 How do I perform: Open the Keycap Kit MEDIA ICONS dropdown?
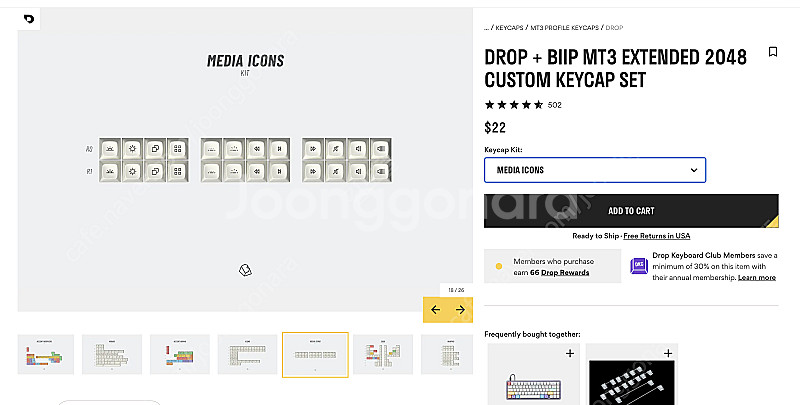coord(595,170)
